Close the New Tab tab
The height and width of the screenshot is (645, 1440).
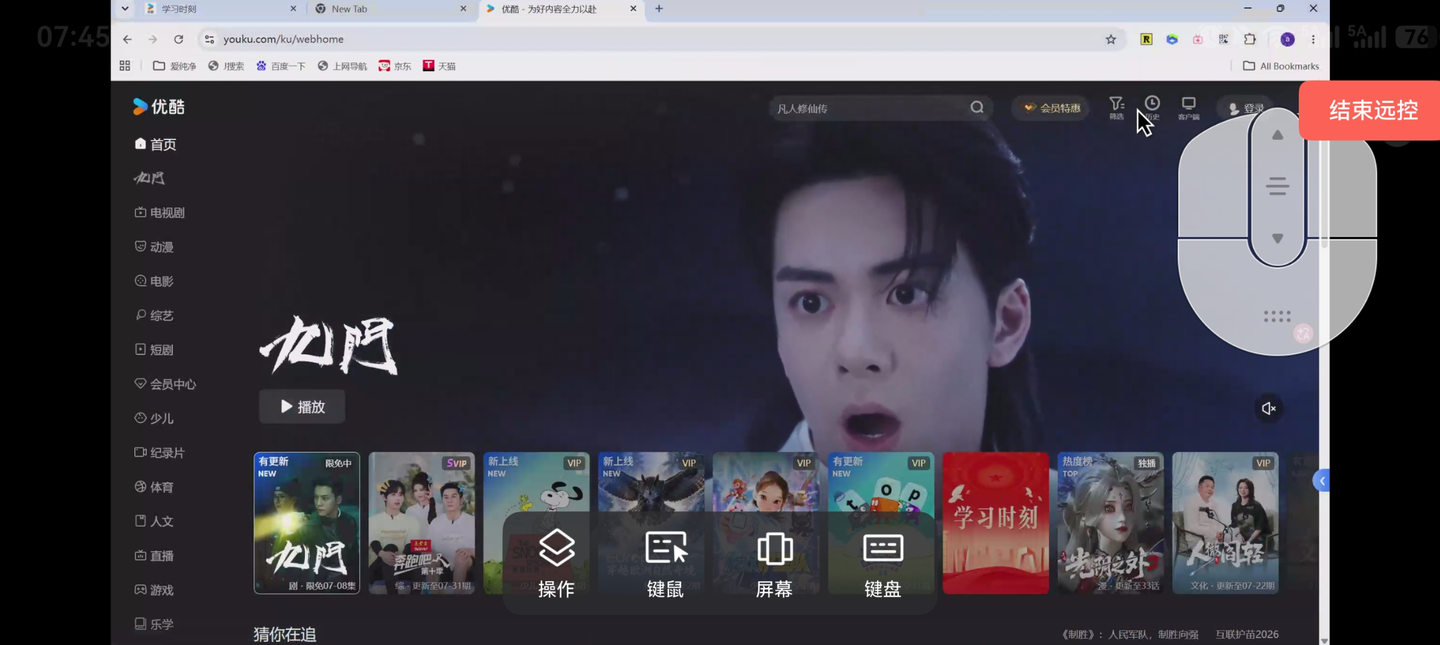[x=463, y=9]
